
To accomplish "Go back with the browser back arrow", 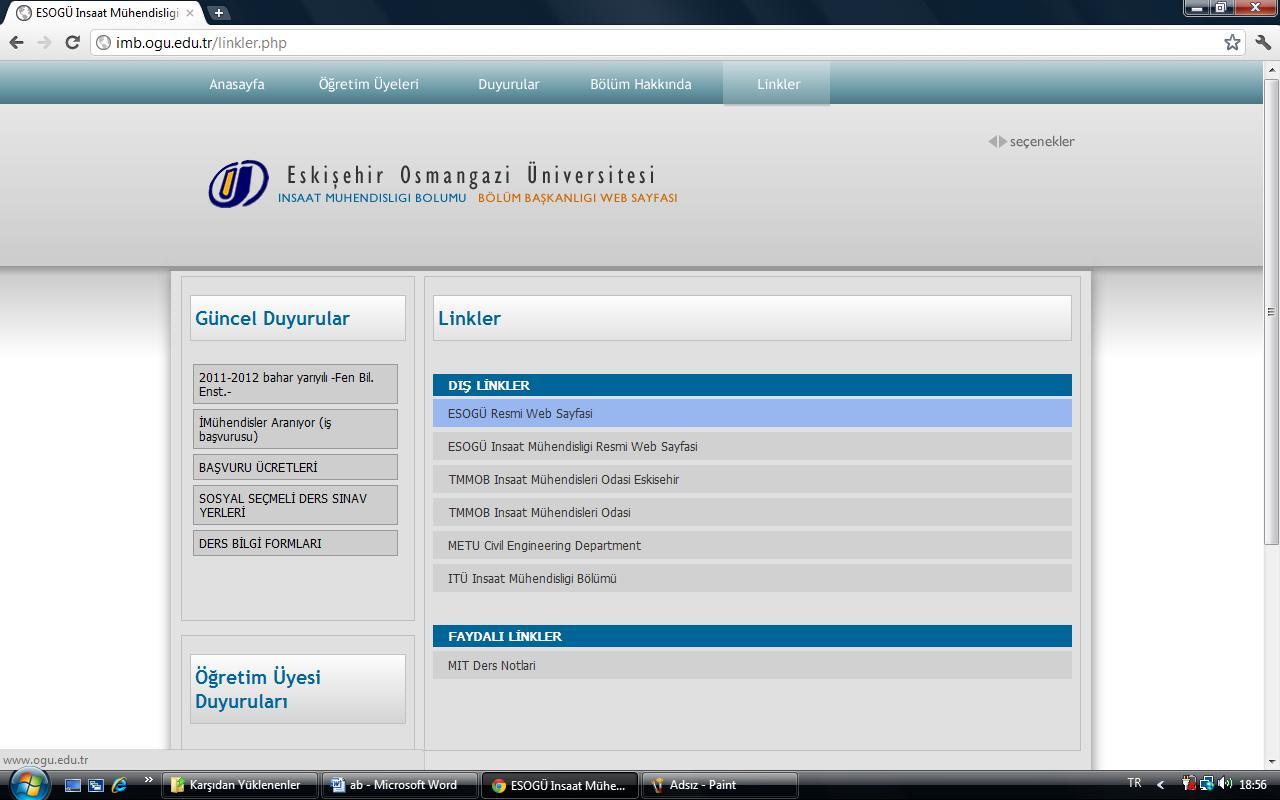I will point(16,42).
